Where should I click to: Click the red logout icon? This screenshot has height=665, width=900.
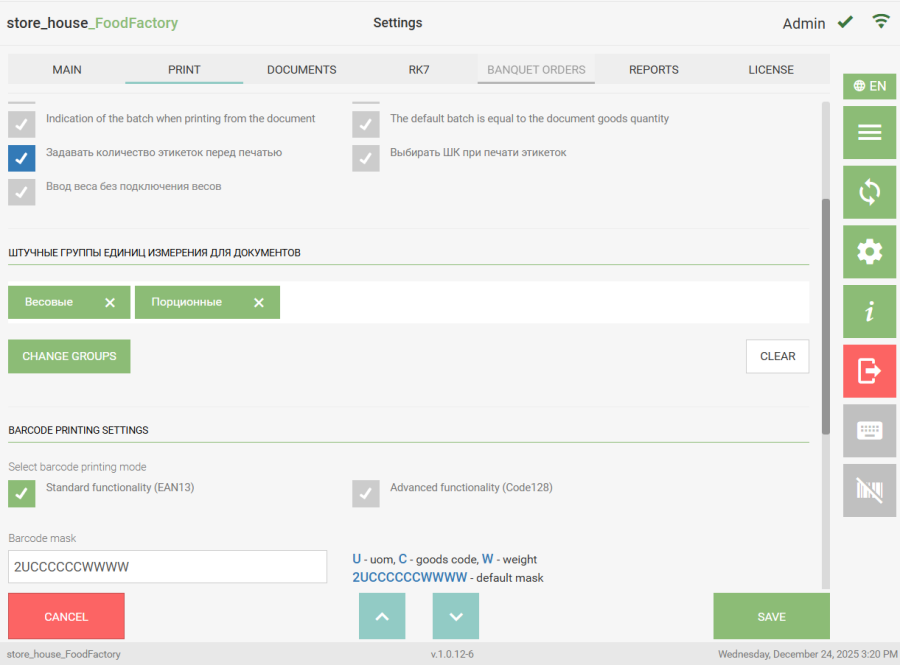[x=869, y=371]
